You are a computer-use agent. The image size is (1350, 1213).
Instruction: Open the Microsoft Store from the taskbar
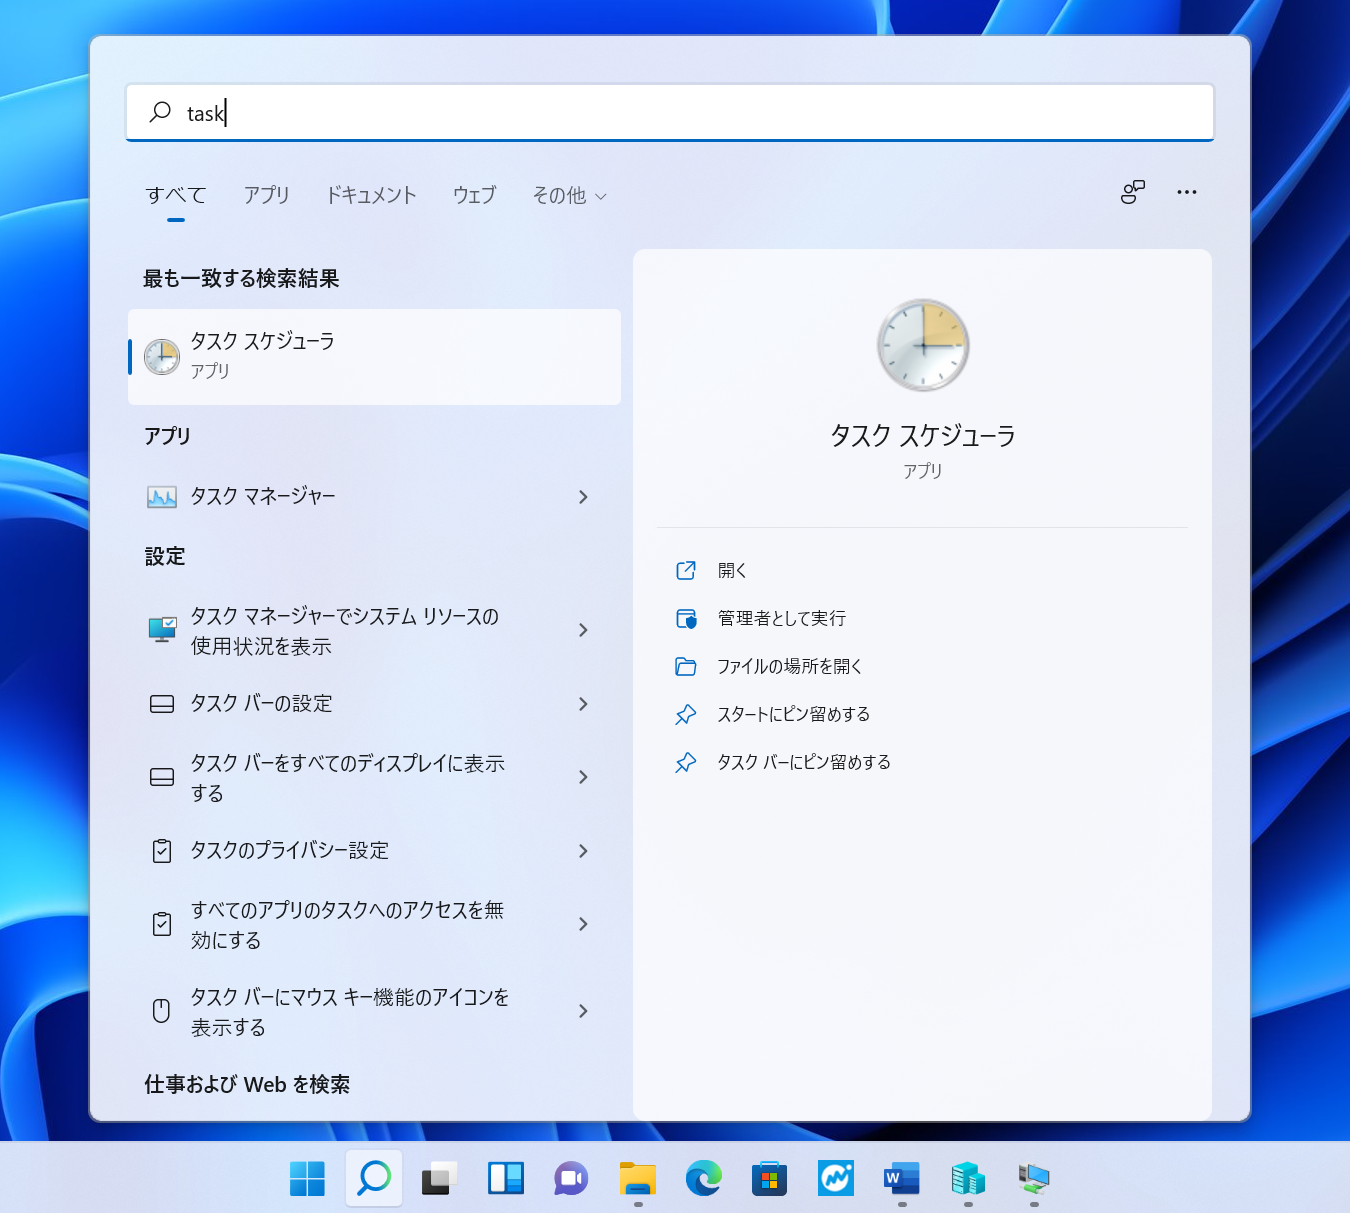[x=770, y=1180]
